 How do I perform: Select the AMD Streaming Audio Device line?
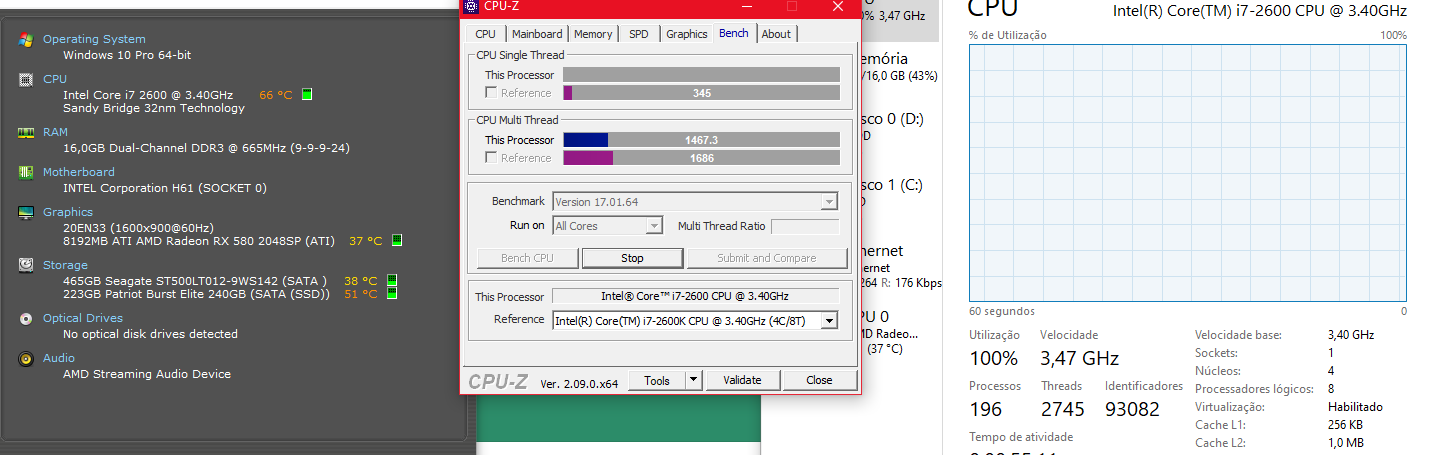coord(147,374)
